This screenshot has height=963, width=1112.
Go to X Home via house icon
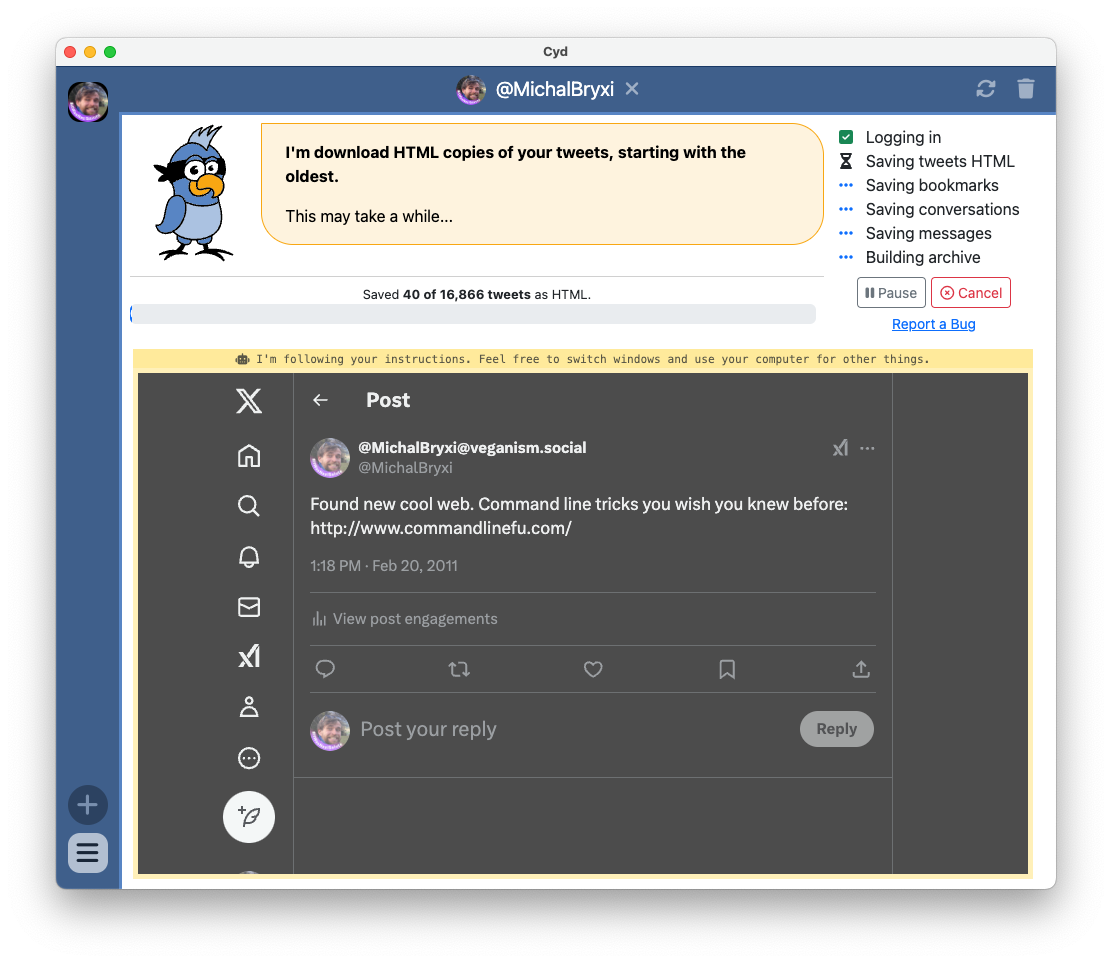(249, 455)
